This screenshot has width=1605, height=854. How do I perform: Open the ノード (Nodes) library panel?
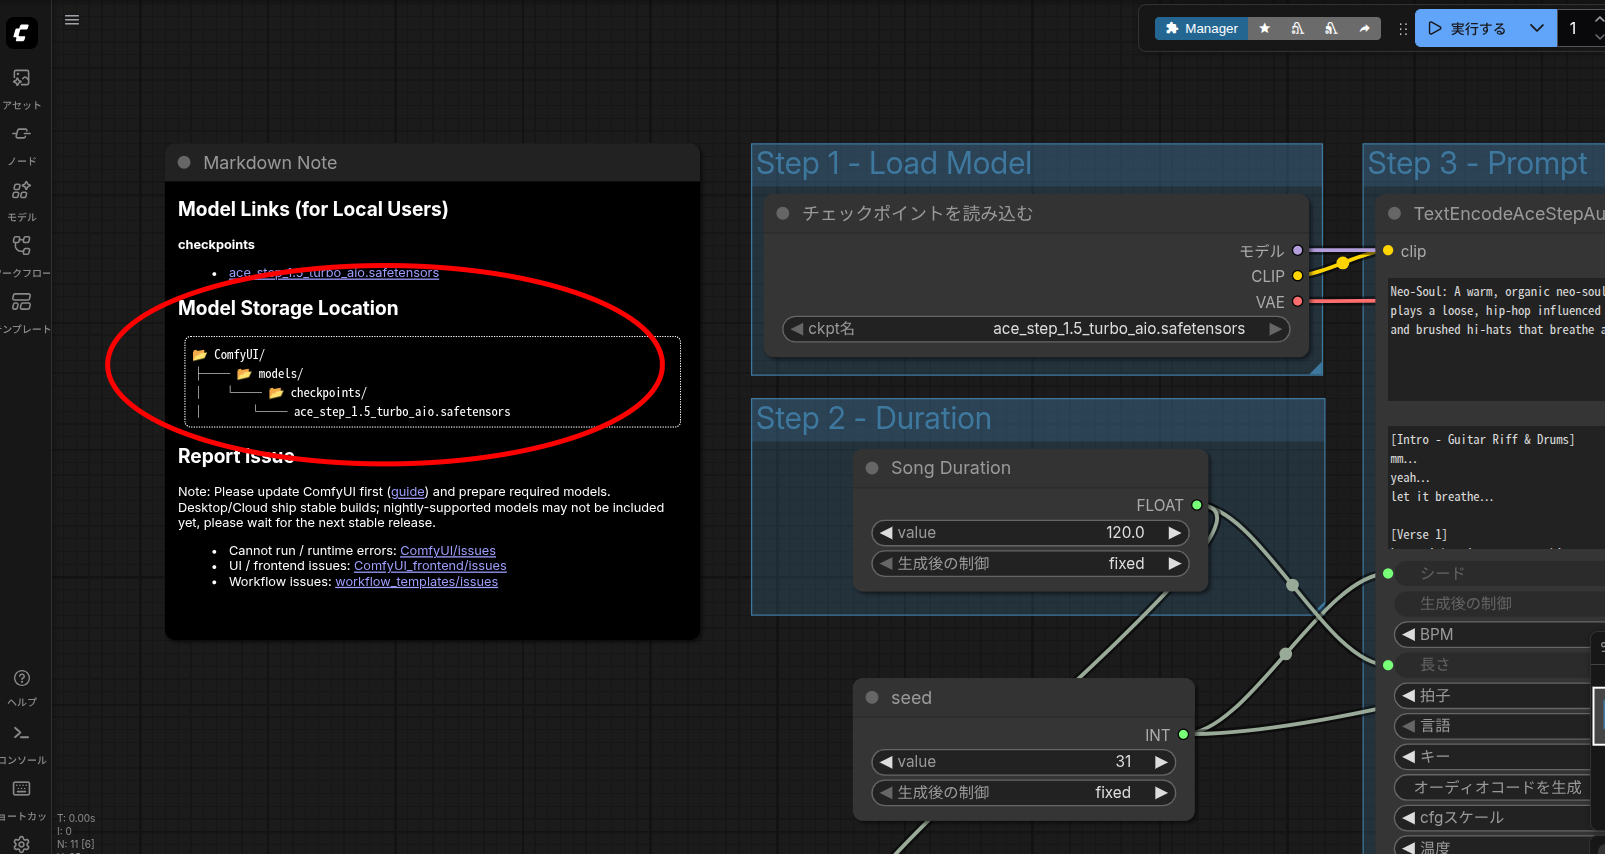21,134
